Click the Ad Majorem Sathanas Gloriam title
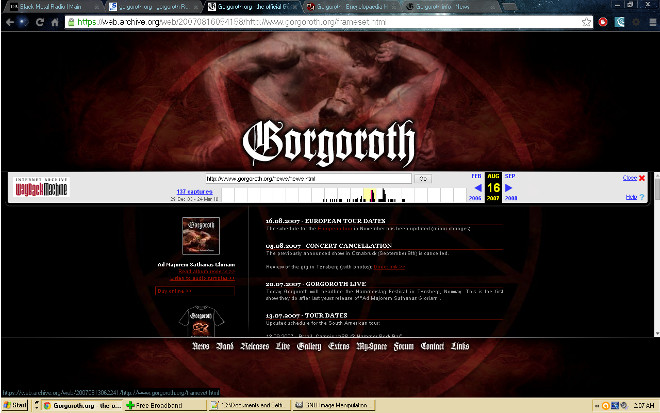Viewport: 660px width, 413px height. tap(196, 265)
